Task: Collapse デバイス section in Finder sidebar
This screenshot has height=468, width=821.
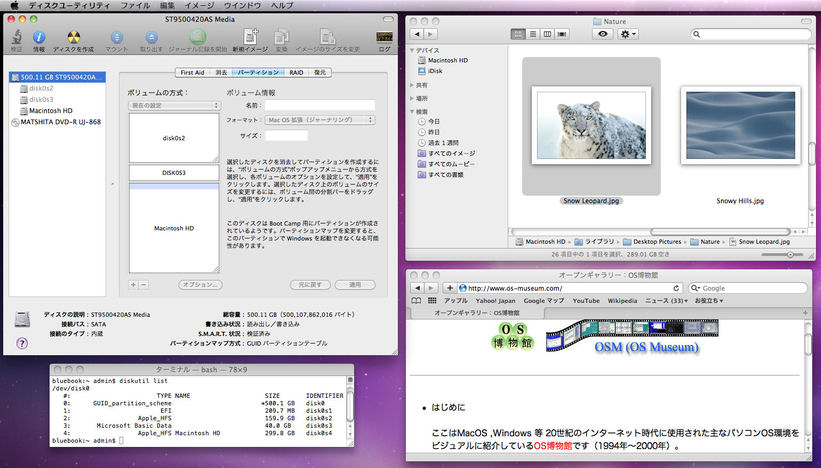Action: (x=413, y=51)
